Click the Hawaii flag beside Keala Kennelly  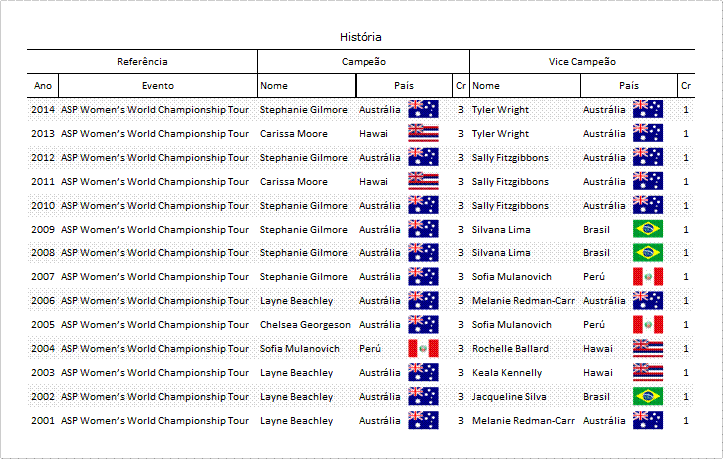[648, 372]
